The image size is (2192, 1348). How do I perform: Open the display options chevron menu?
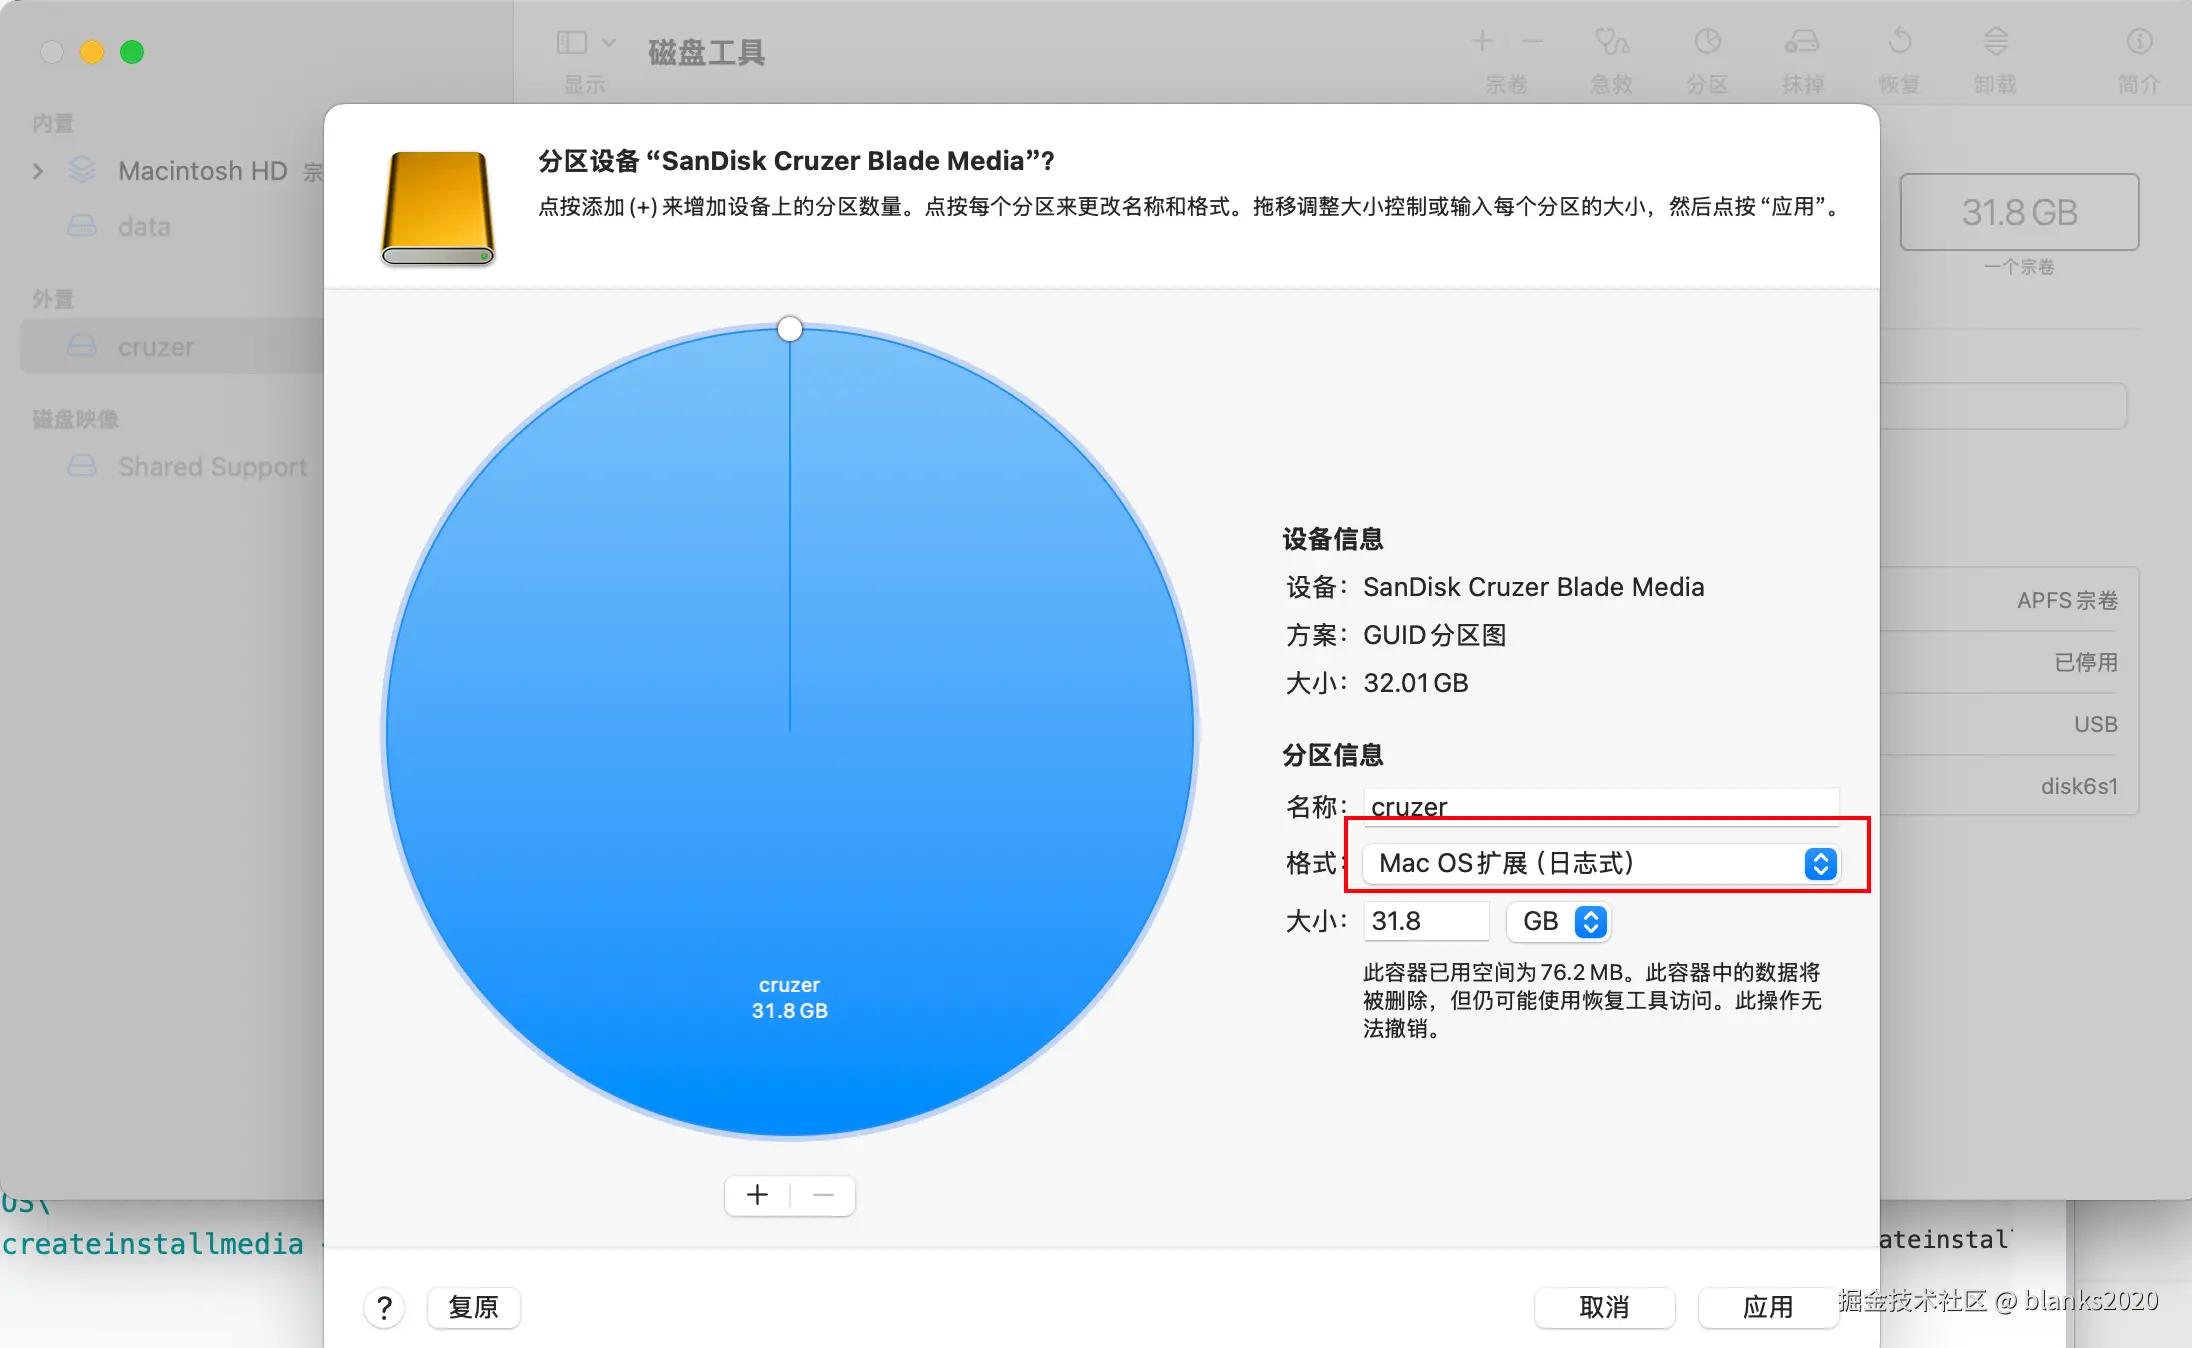[608, 43]
